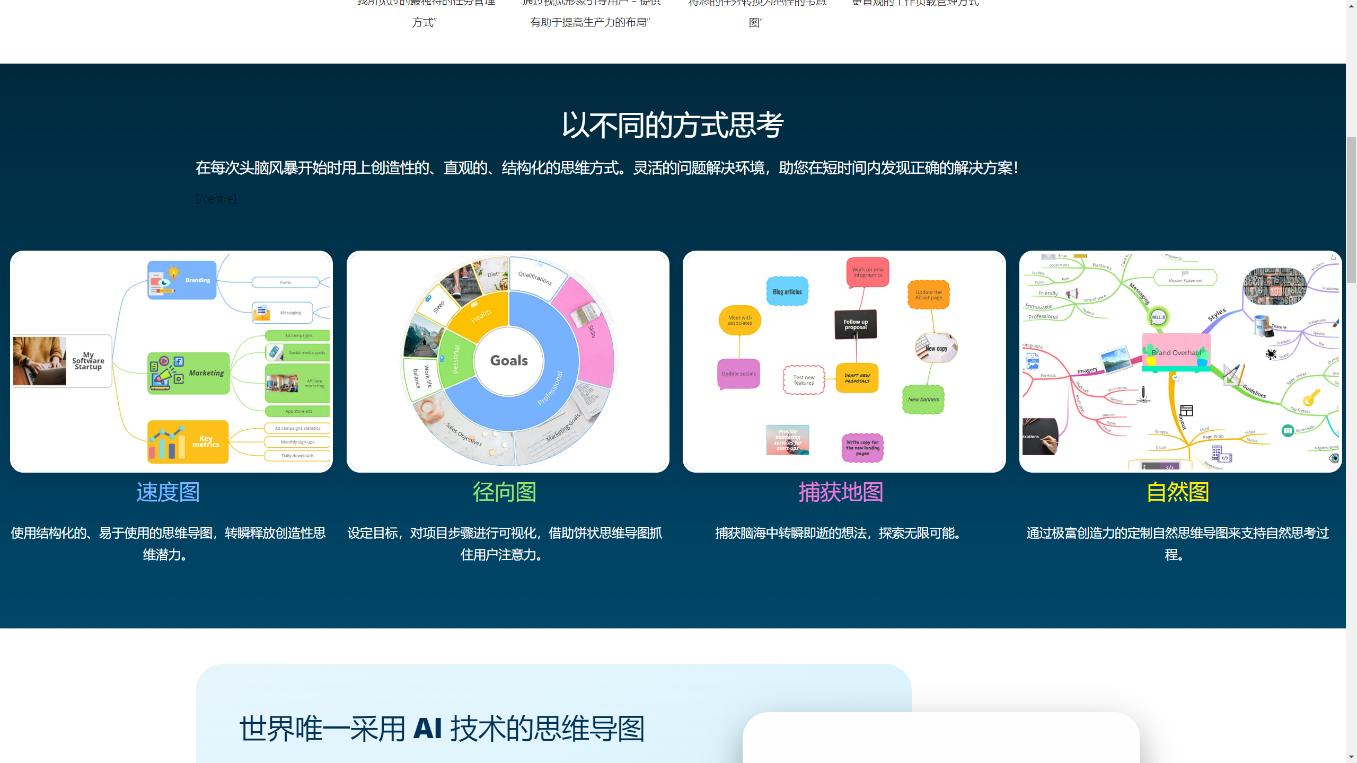Click the 径向图 title
Image resolution: width=1357 pixels, height=763 pixels.
click(x=505, y=492)
